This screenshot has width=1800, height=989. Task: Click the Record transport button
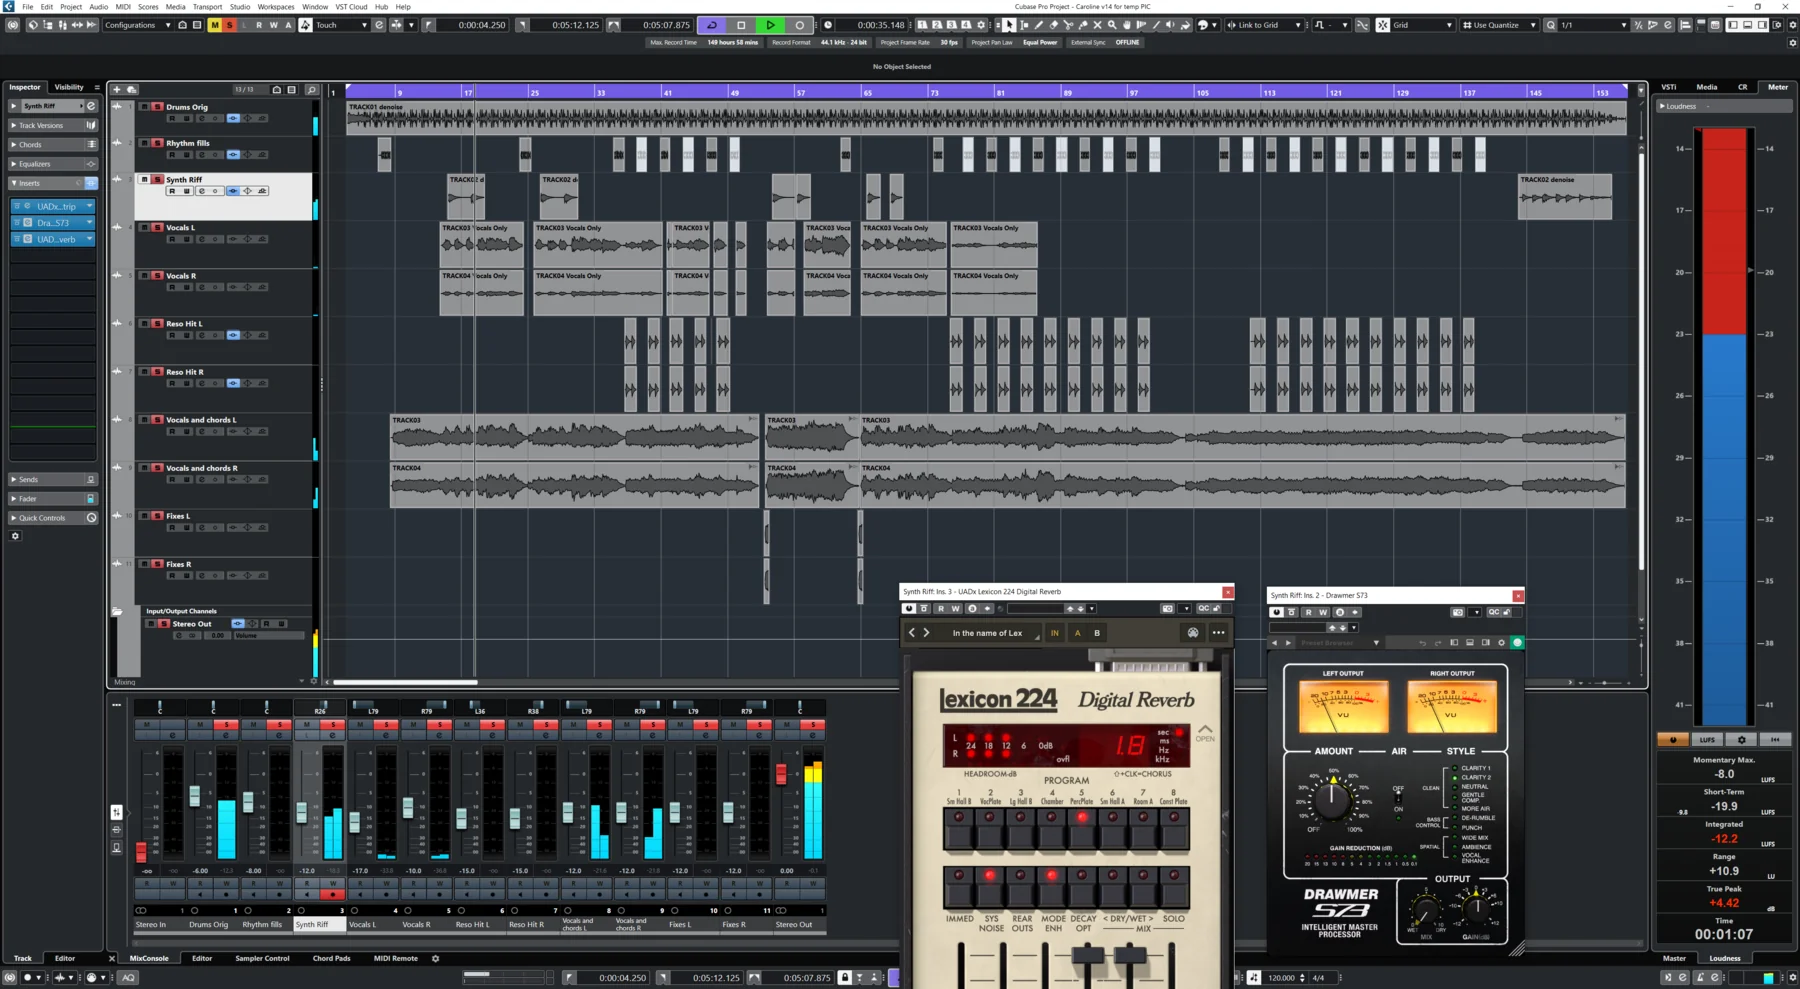point(799,25)
